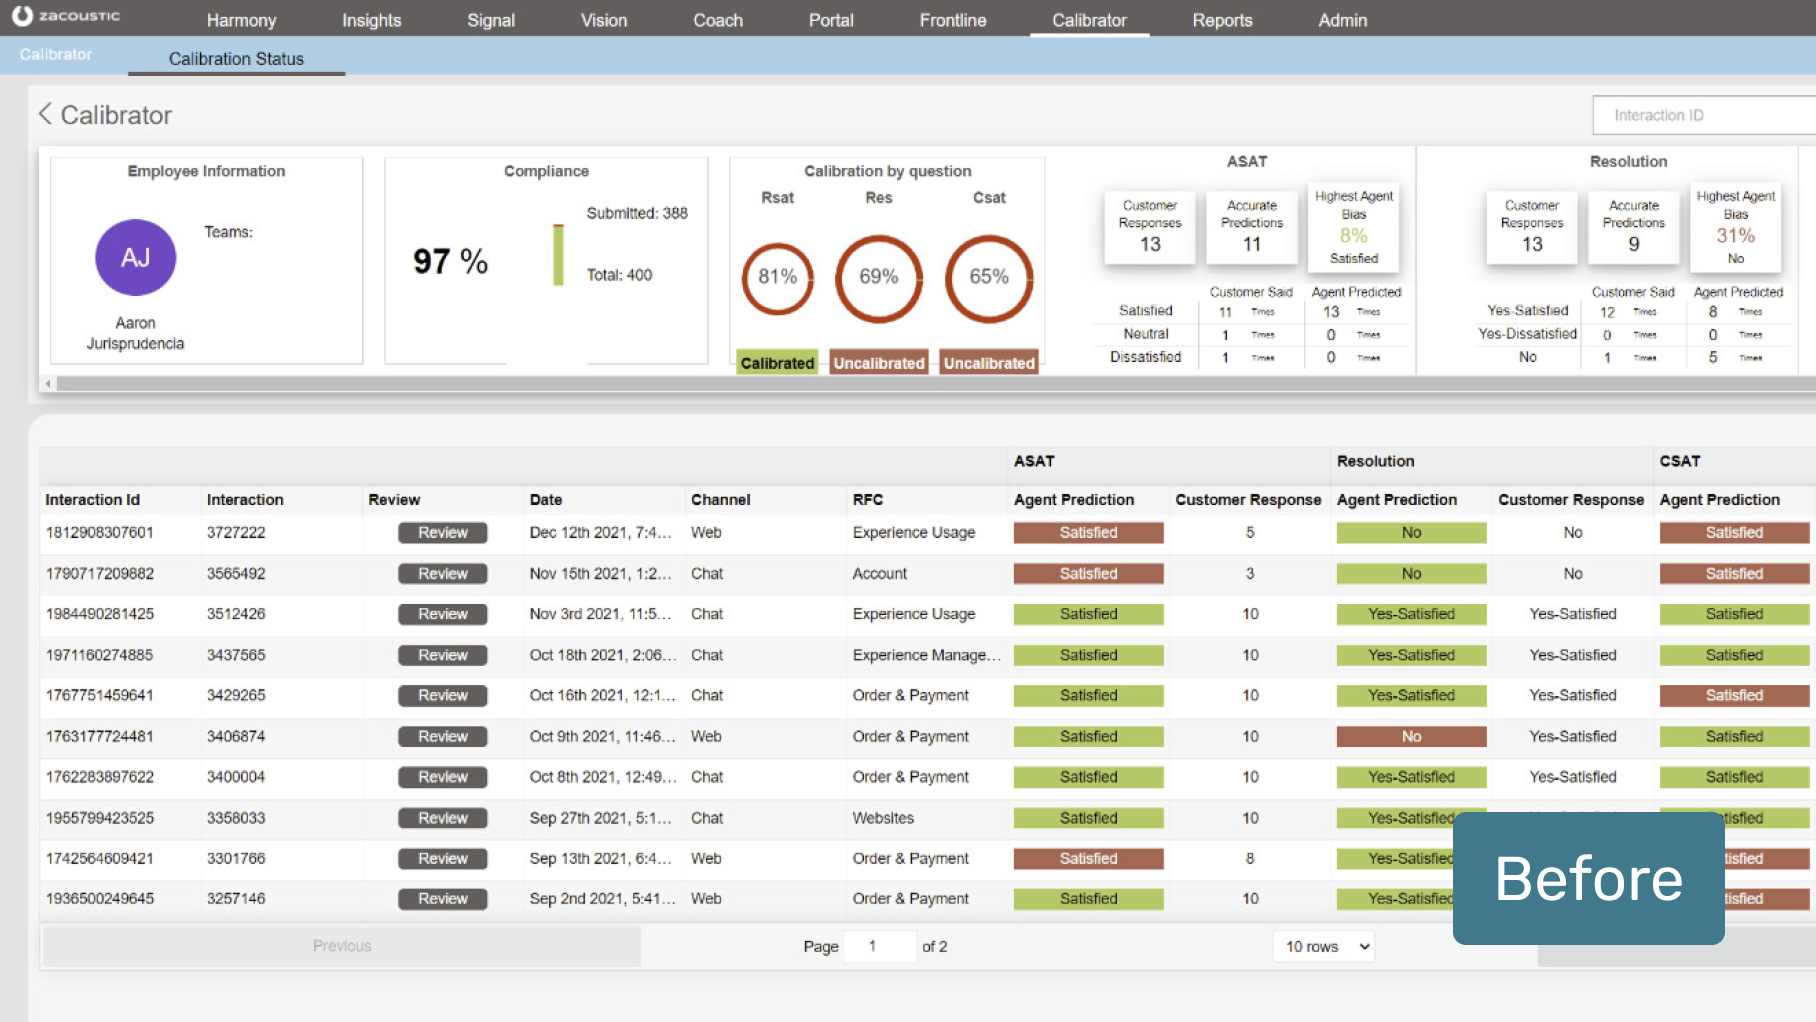Click the red No Resolution prediction cell
This screenshot has height=1022, width=1816.
coord(1411,737)
